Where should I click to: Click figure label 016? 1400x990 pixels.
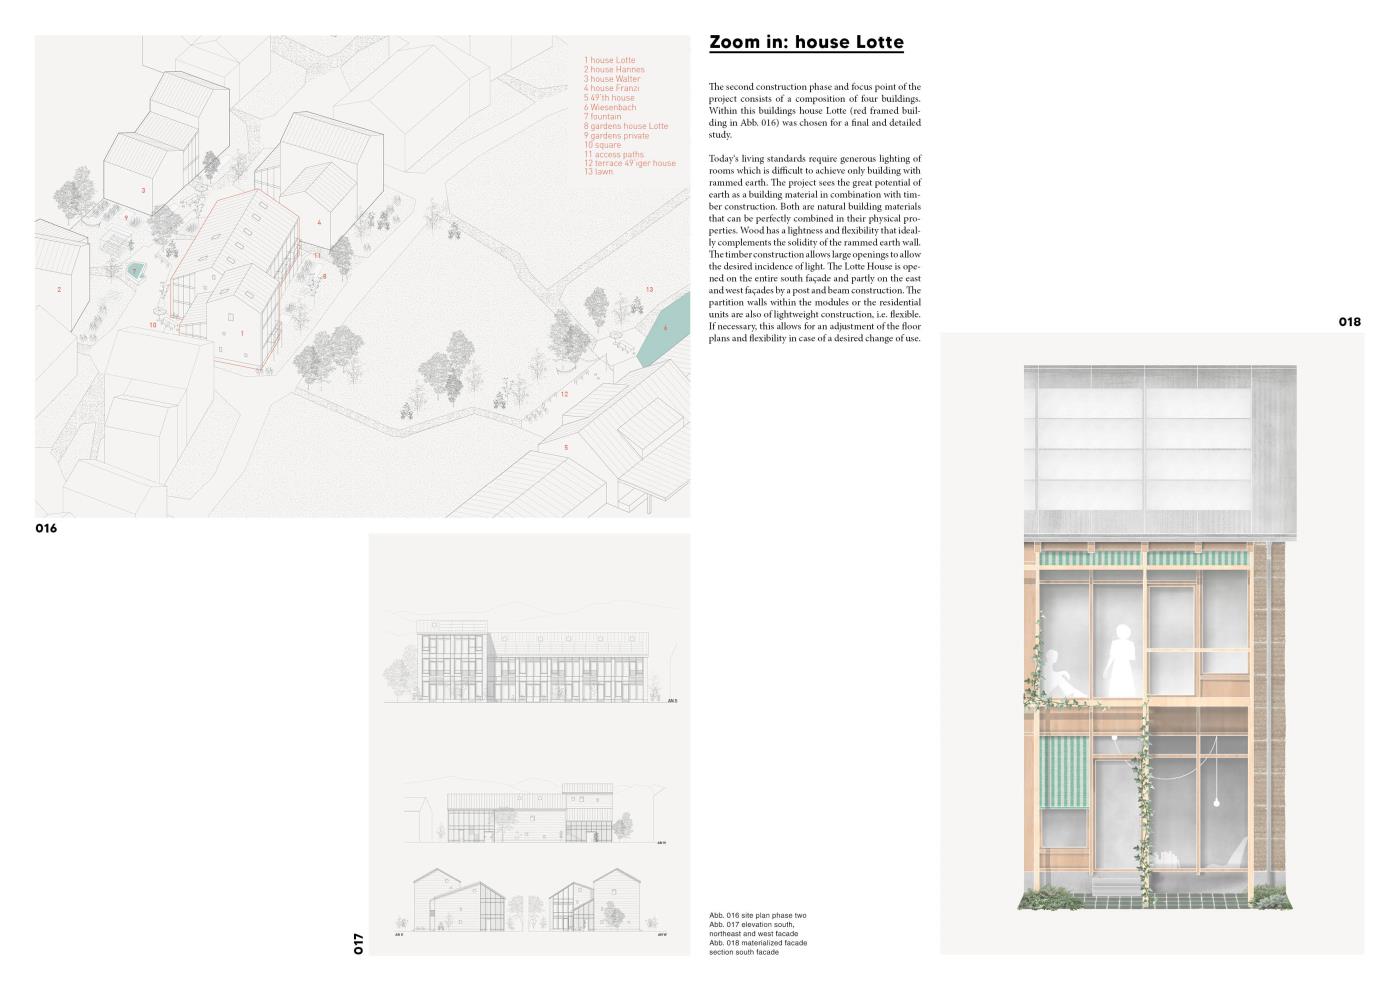pyautogui.click(x=46, y=528)
